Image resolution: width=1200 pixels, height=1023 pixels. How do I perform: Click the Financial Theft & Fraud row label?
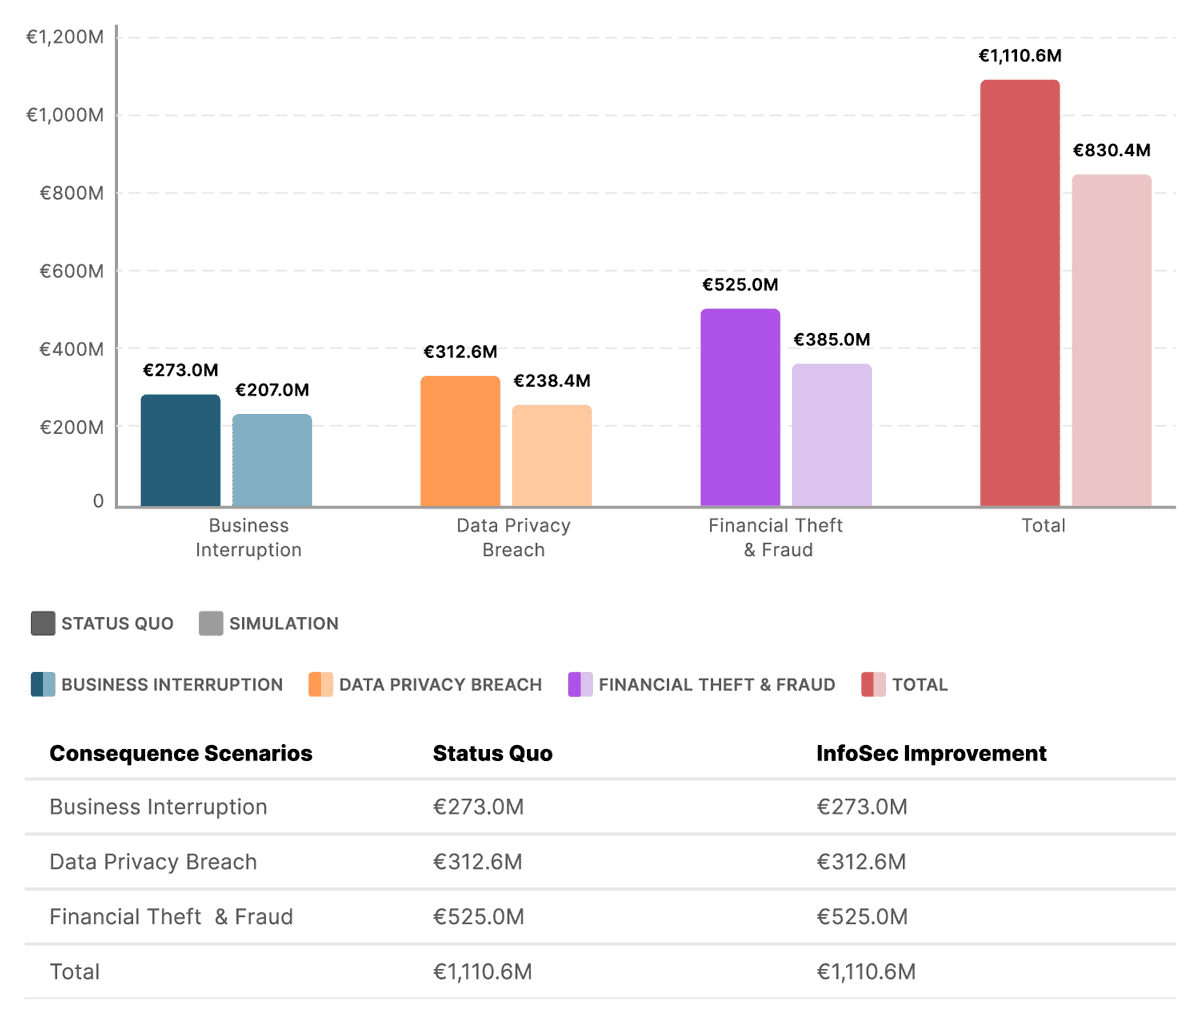[171, 917]
